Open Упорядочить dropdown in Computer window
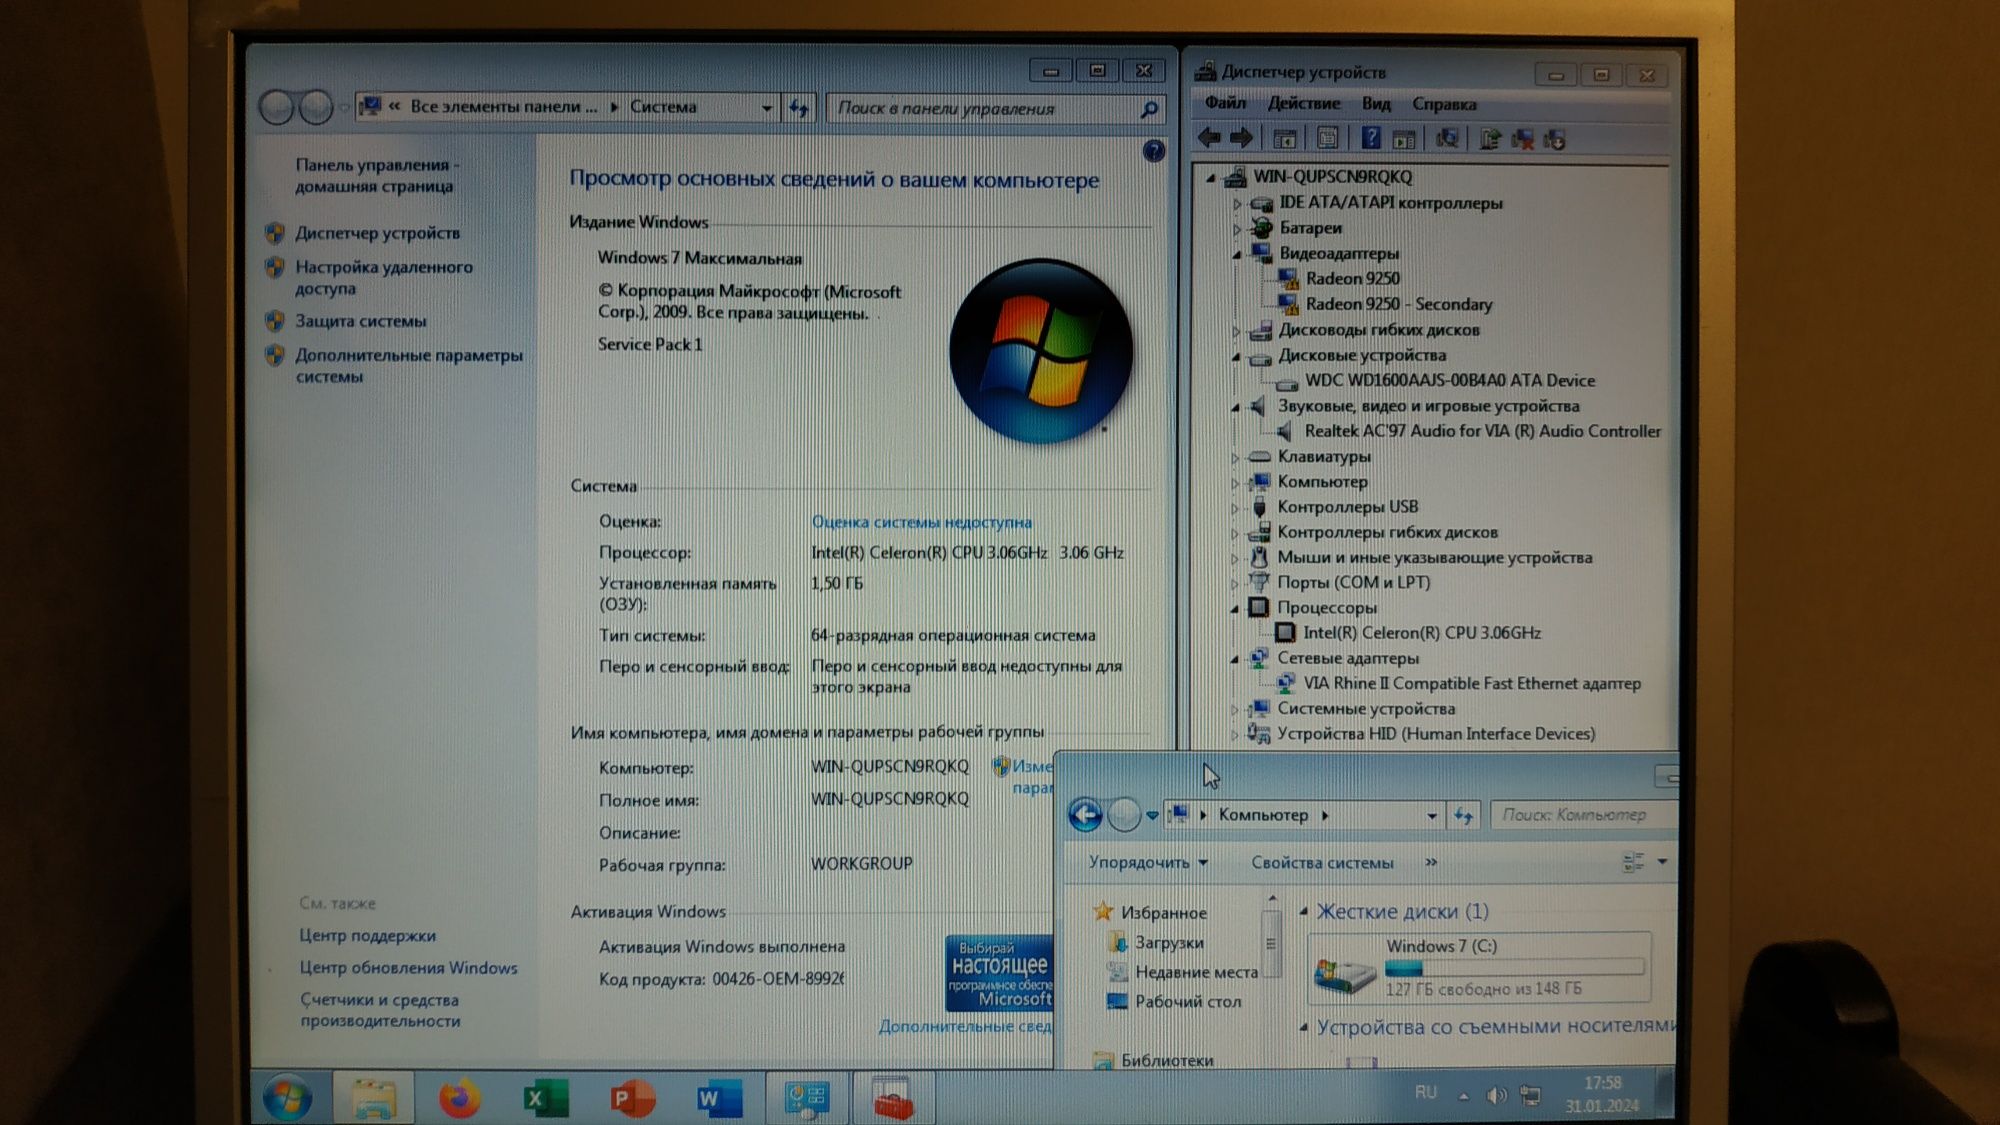 (x=1148, y=862)
